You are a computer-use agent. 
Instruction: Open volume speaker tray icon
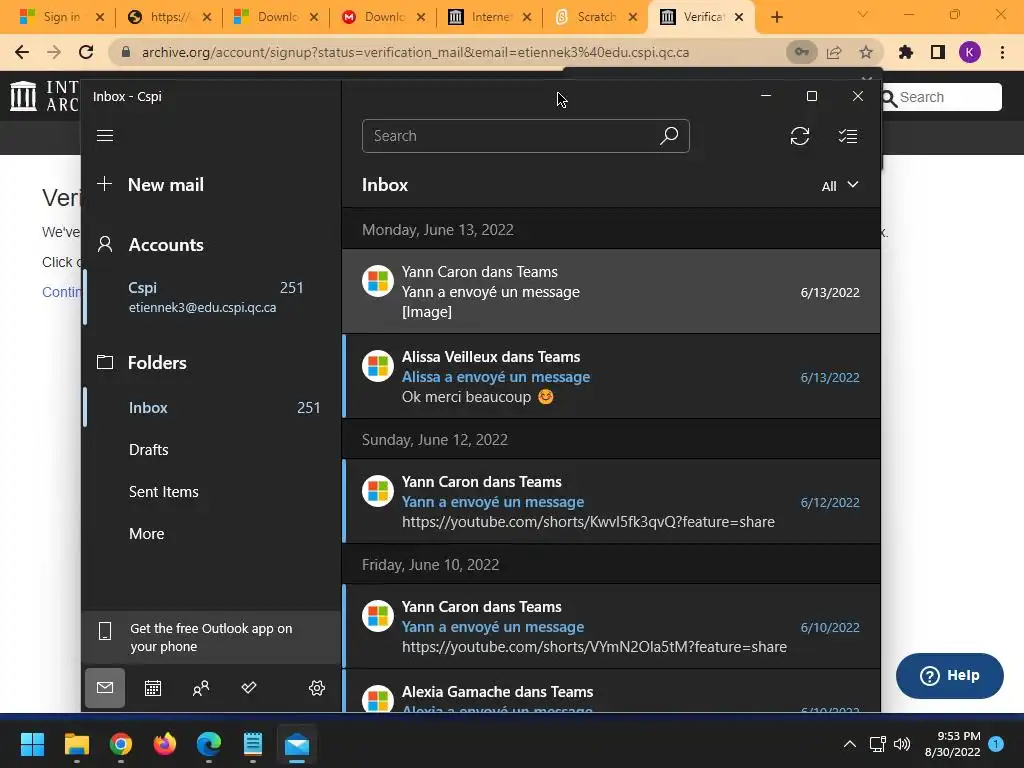(x=902, y=744)
